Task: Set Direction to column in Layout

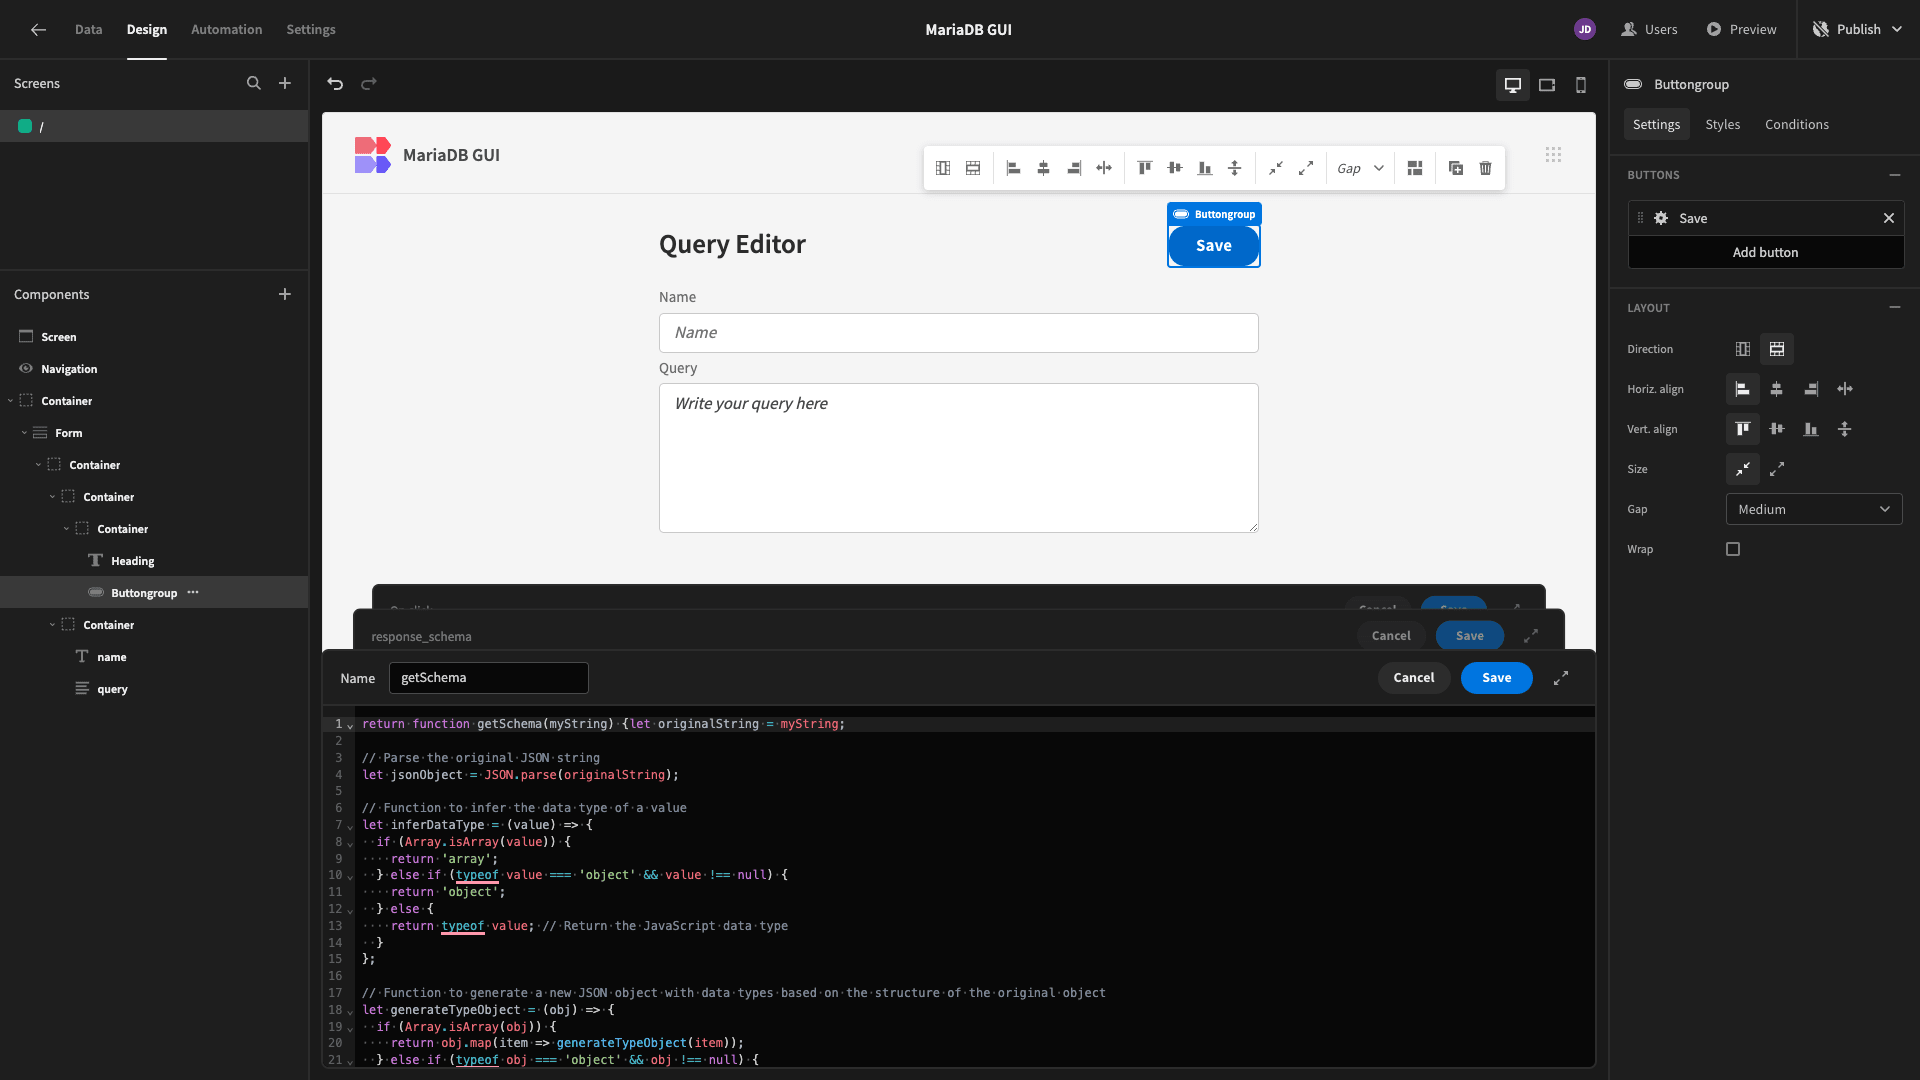Action: pos(1743,349)
